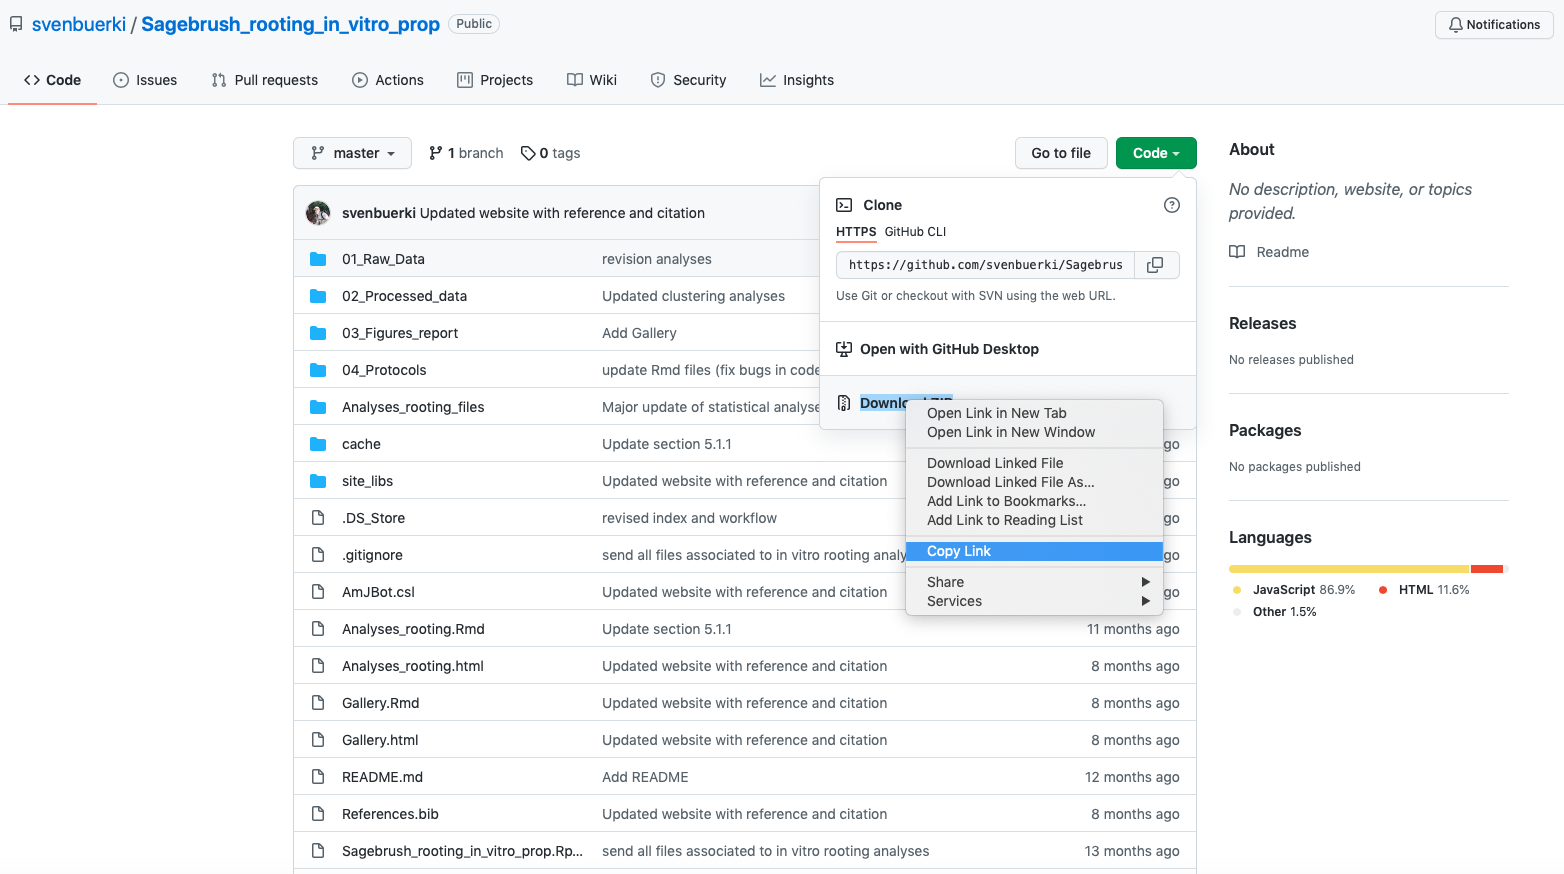Click the Clone terminal icon

tap(844, 205)
